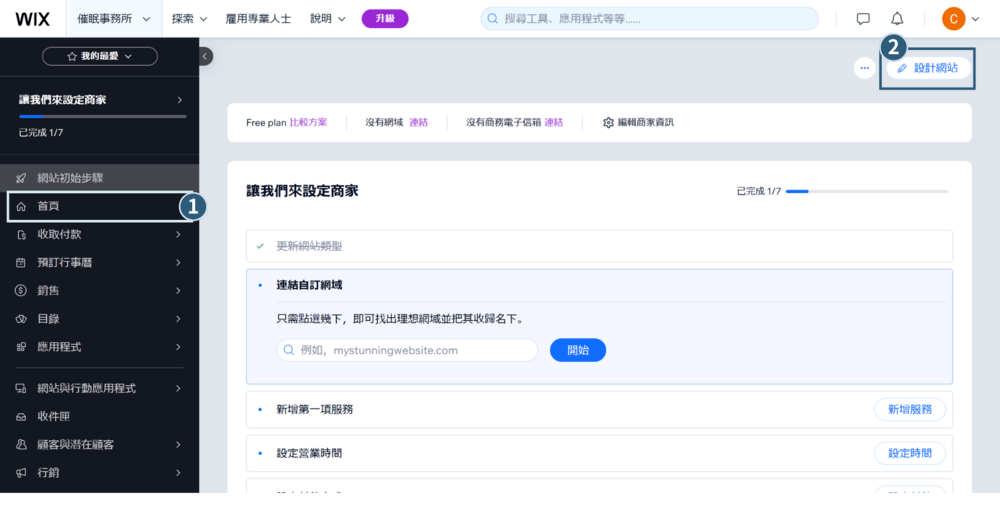Open the 我的最愛 favorites dropdown
The image size is (1000, 521).
99,56
